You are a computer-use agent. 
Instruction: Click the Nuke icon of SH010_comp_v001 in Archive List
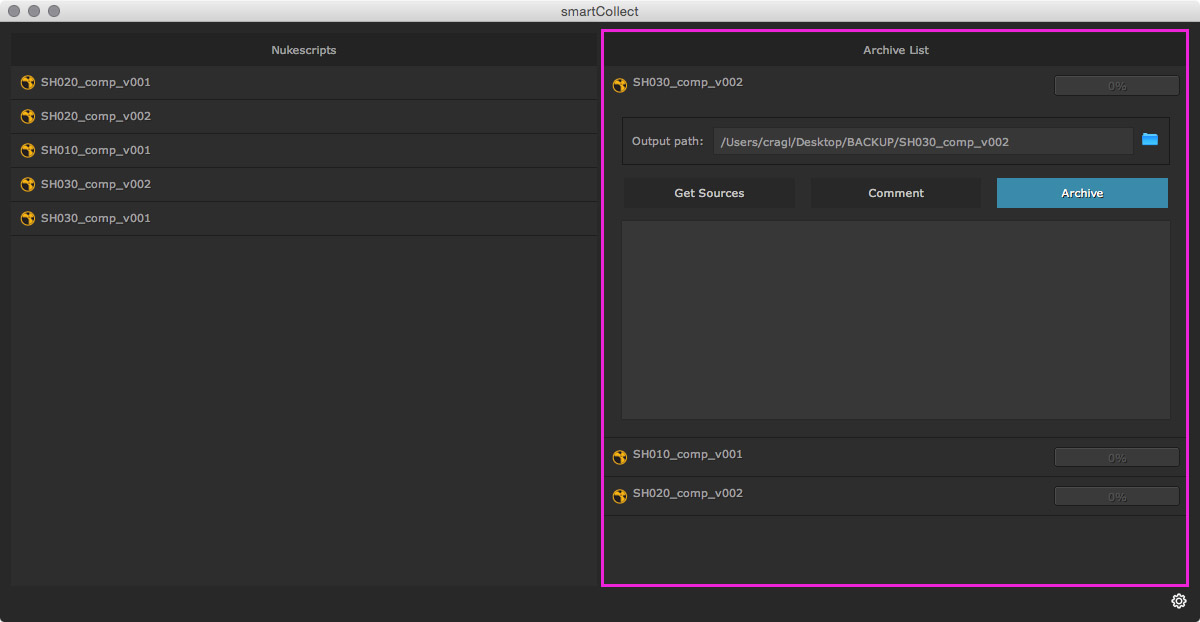(620, 457)
